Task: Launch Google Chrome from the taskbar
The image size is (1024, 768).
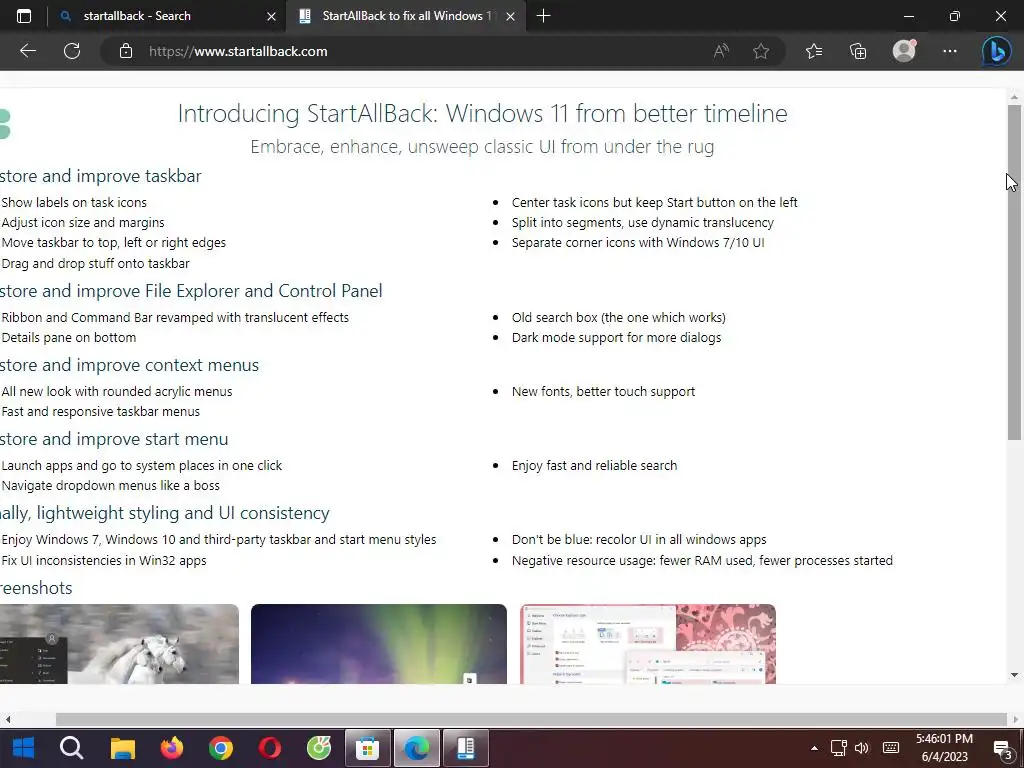Action: pos(221,748)
